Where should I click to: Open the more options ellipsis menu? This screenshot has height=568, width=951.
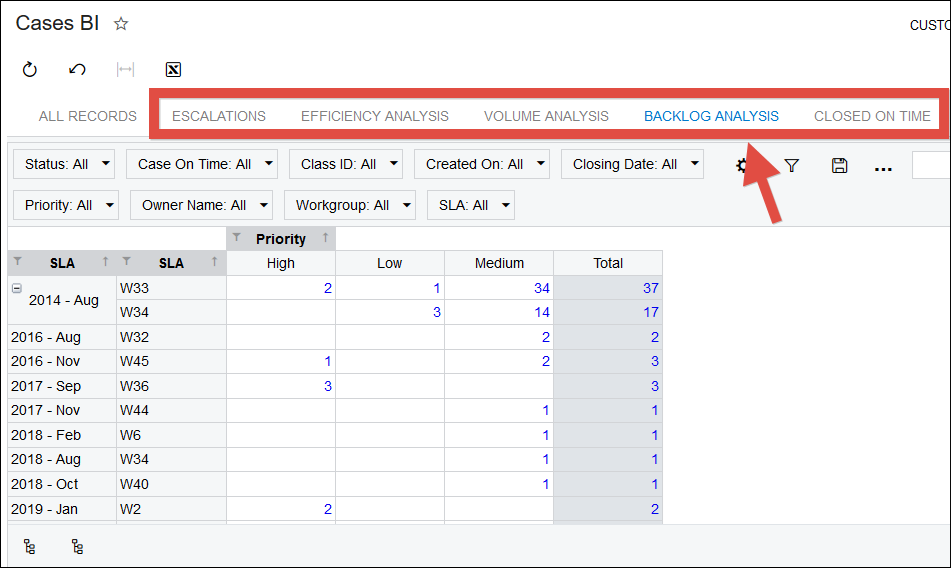tap(883, 167)
